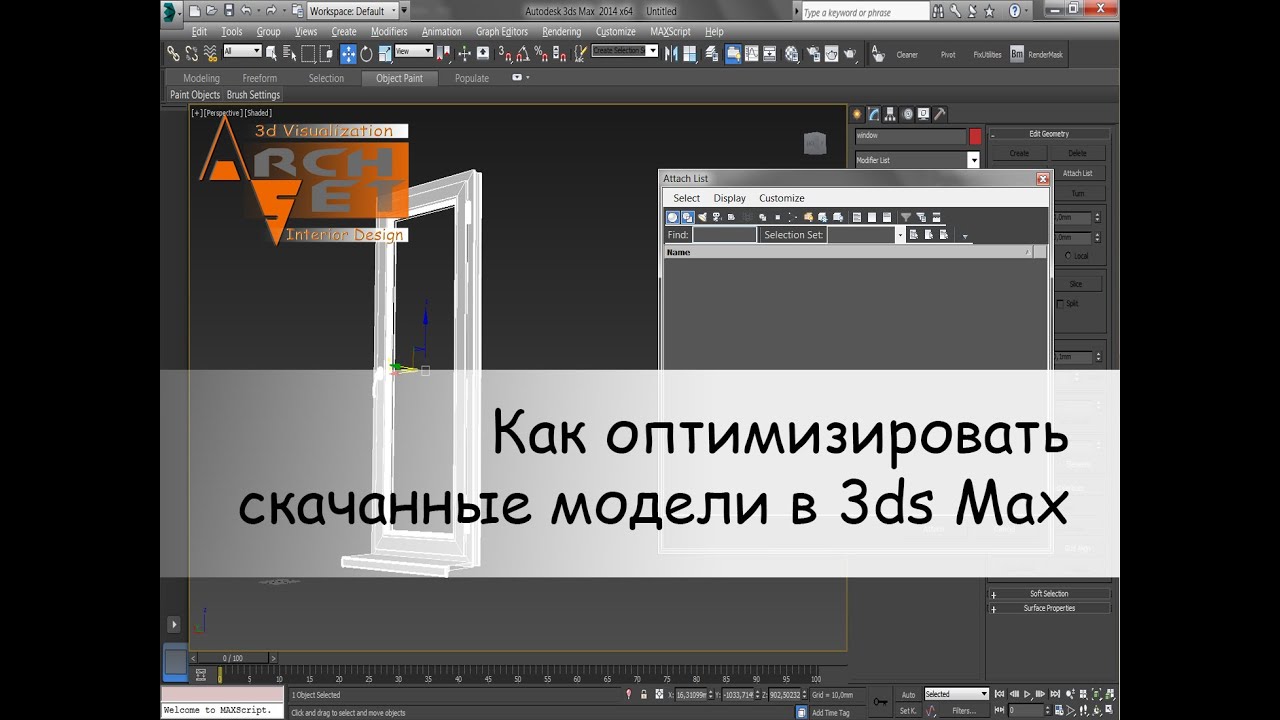This screenshot has height=720, width=1280.
Task: Click the Open File icon in title bar
Action: (211, 10)
